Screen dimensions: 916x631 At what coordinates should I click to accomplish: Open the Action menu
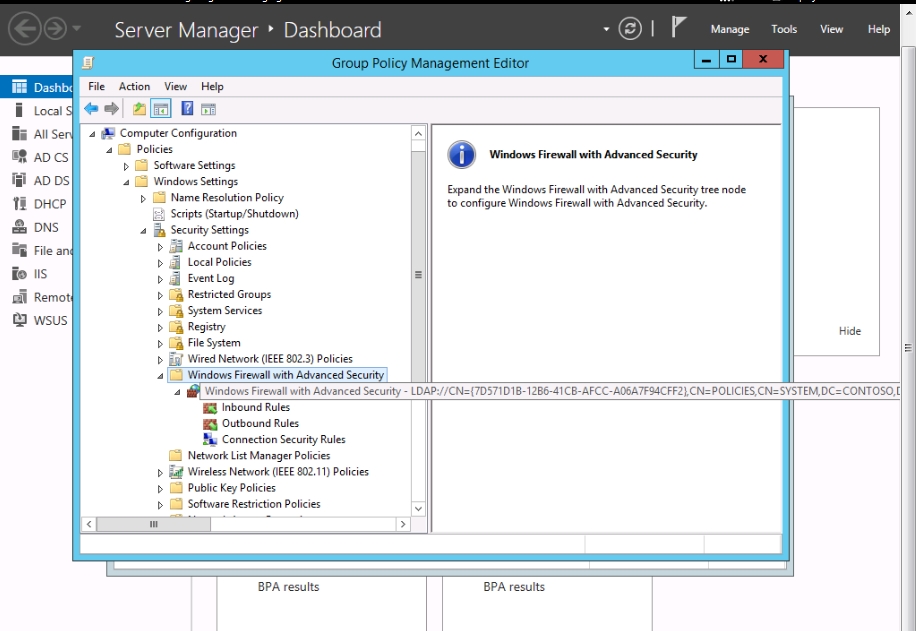(134, 86)
